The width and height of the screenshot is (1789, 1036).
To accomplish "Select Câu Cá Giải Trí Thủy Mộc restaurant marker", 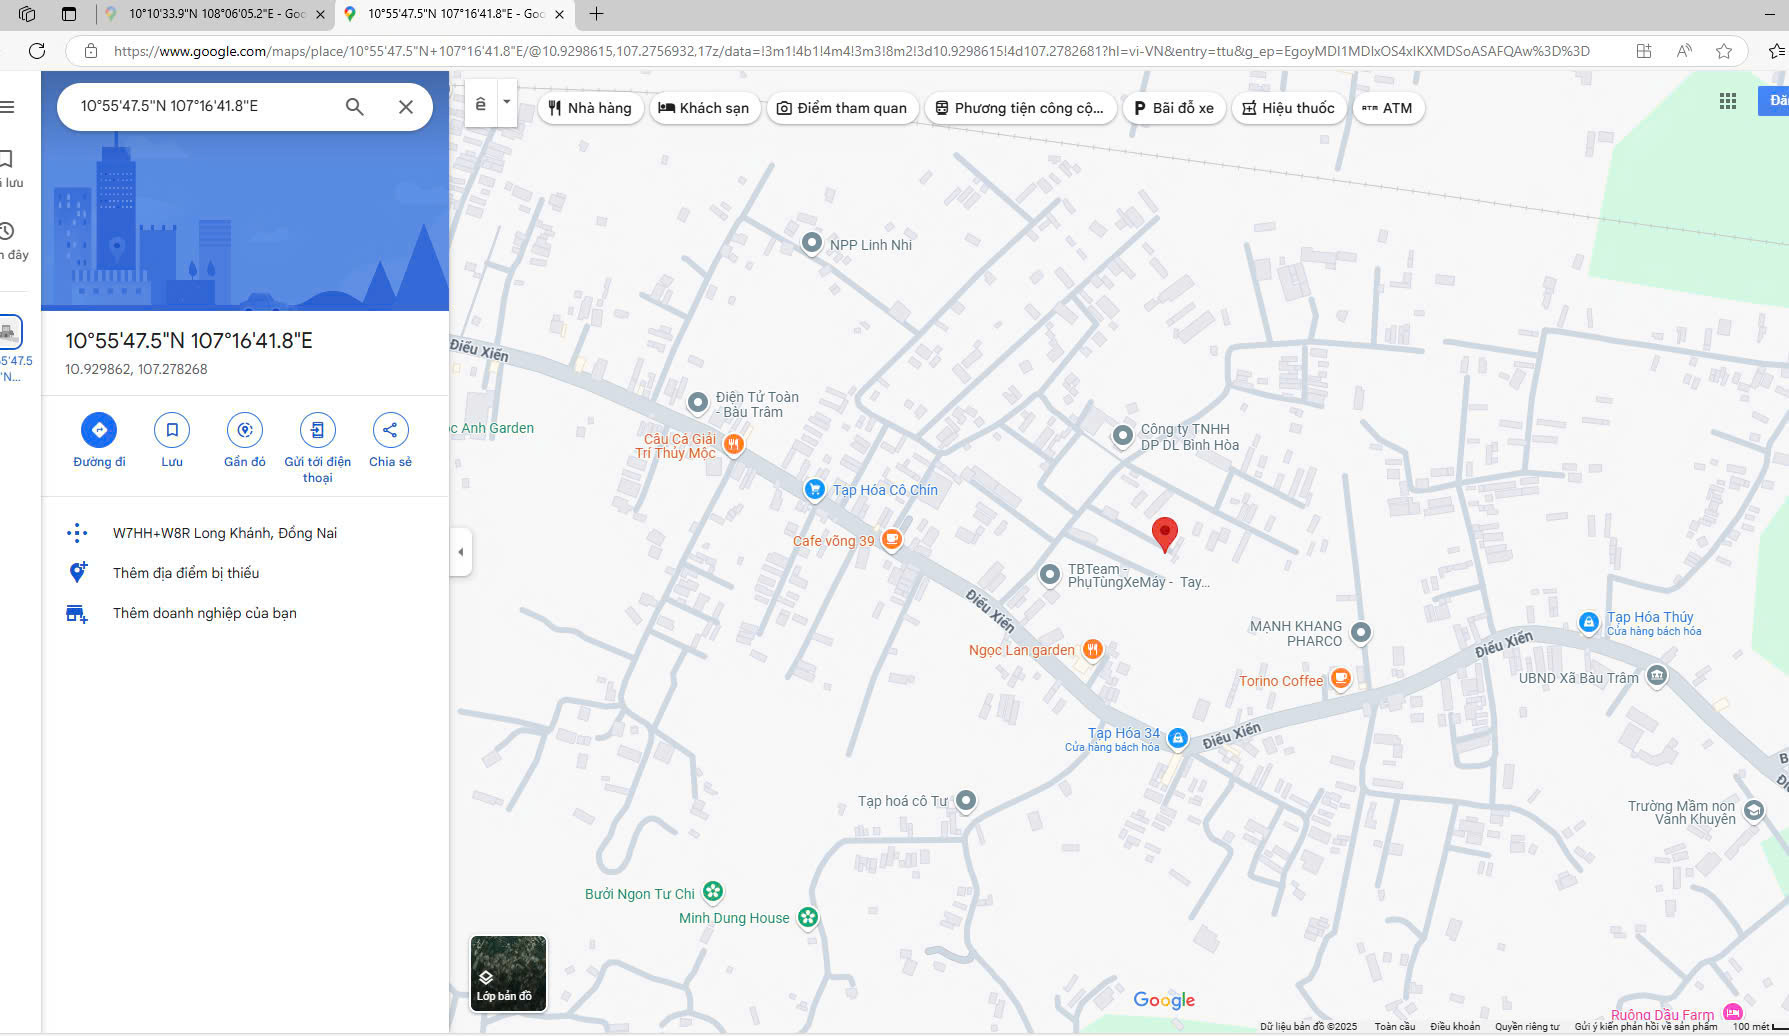I will (x=734, y=443).
